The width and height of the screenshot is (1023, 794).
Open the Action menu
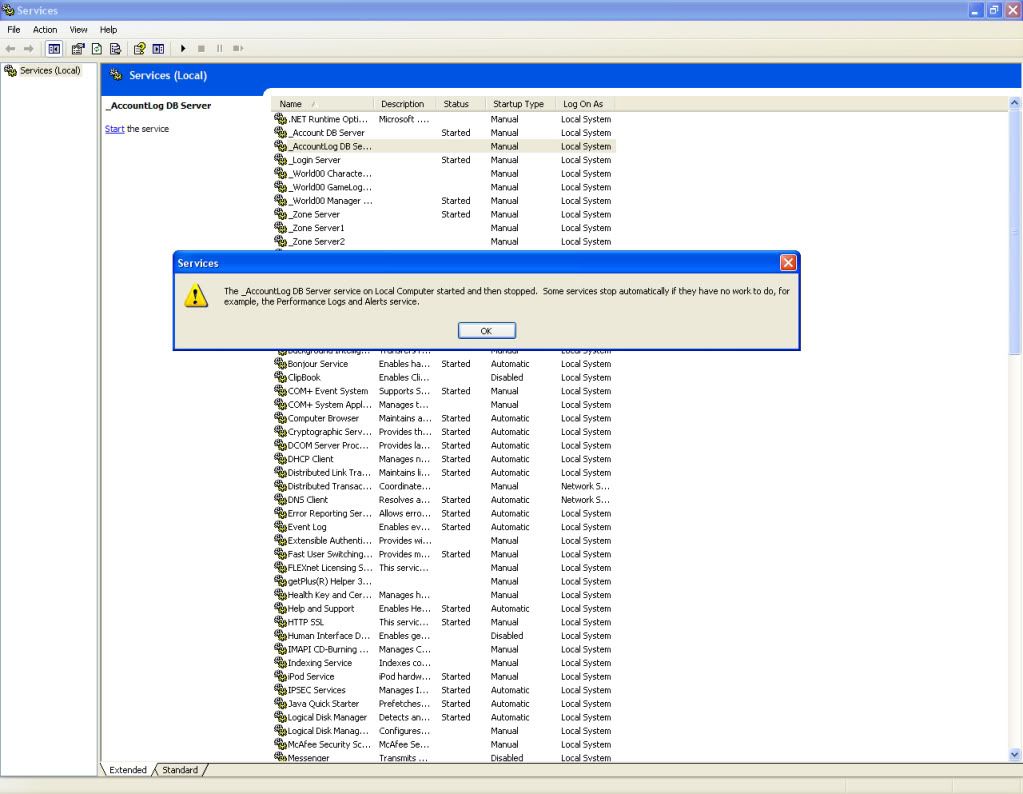[x=45, y=30]
